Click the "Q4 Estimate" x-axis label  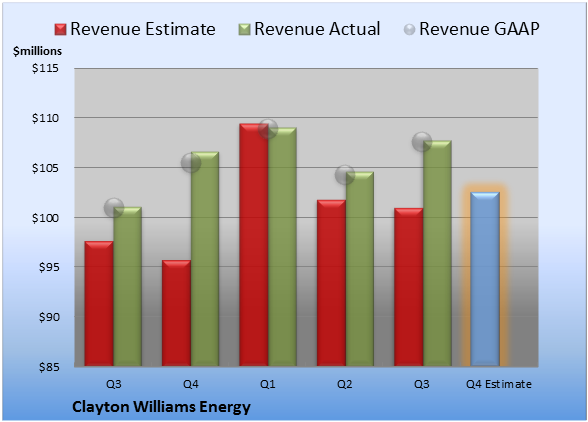[x=499, y=384]
